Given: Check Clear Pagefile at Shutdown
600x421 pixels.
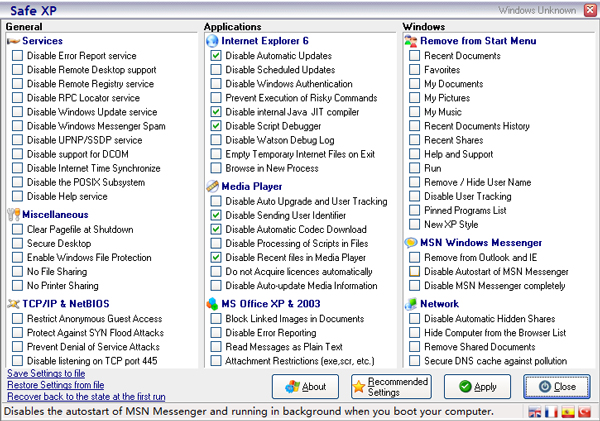Looking at the screenshot, I should [x=17, y=230].
